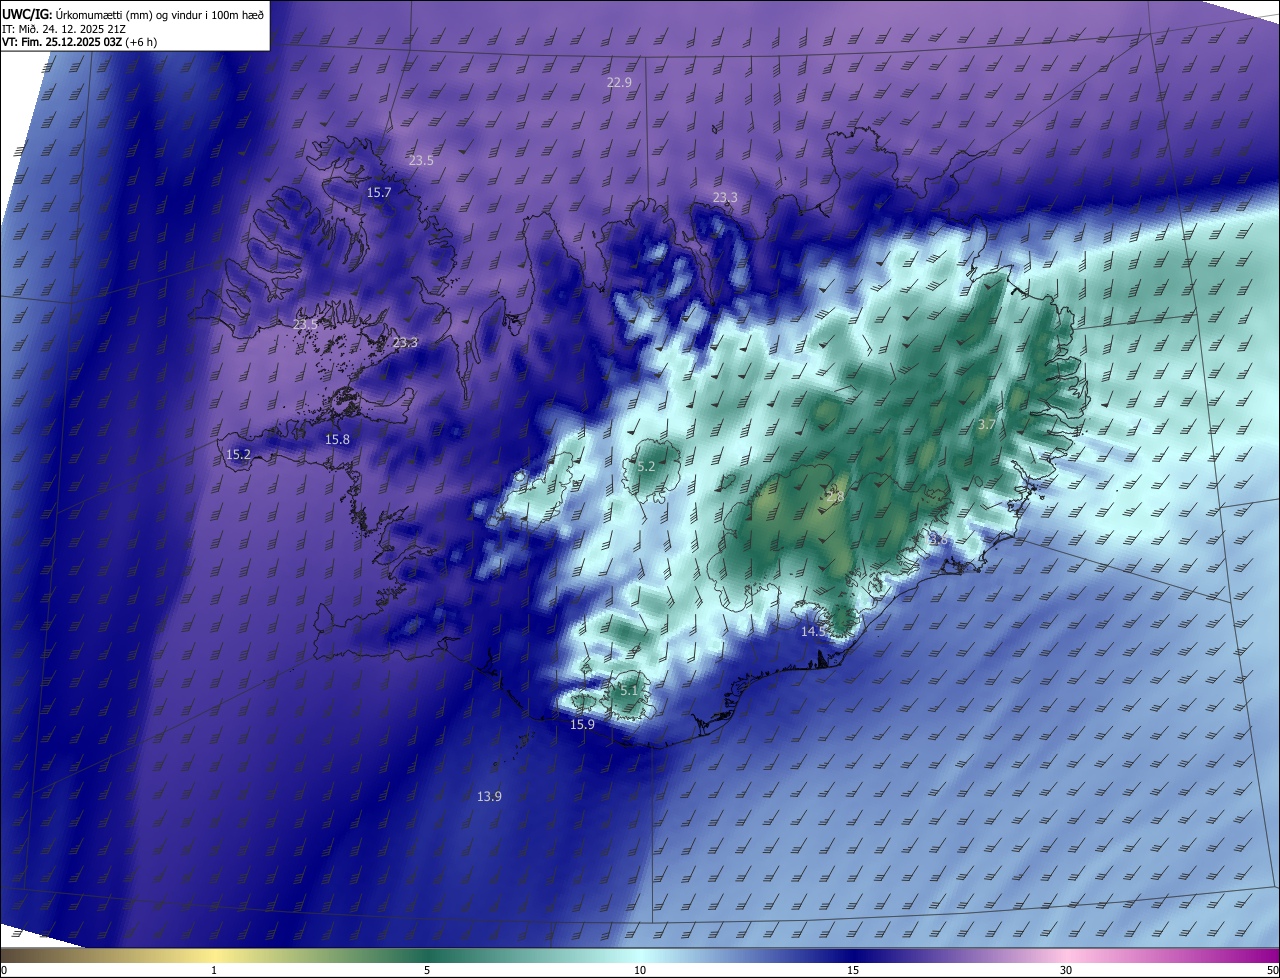The width and height of the screenshot is (1280, 978).
Task: Click the 0 tick on the color scale
Action: (x=4, y=970)
